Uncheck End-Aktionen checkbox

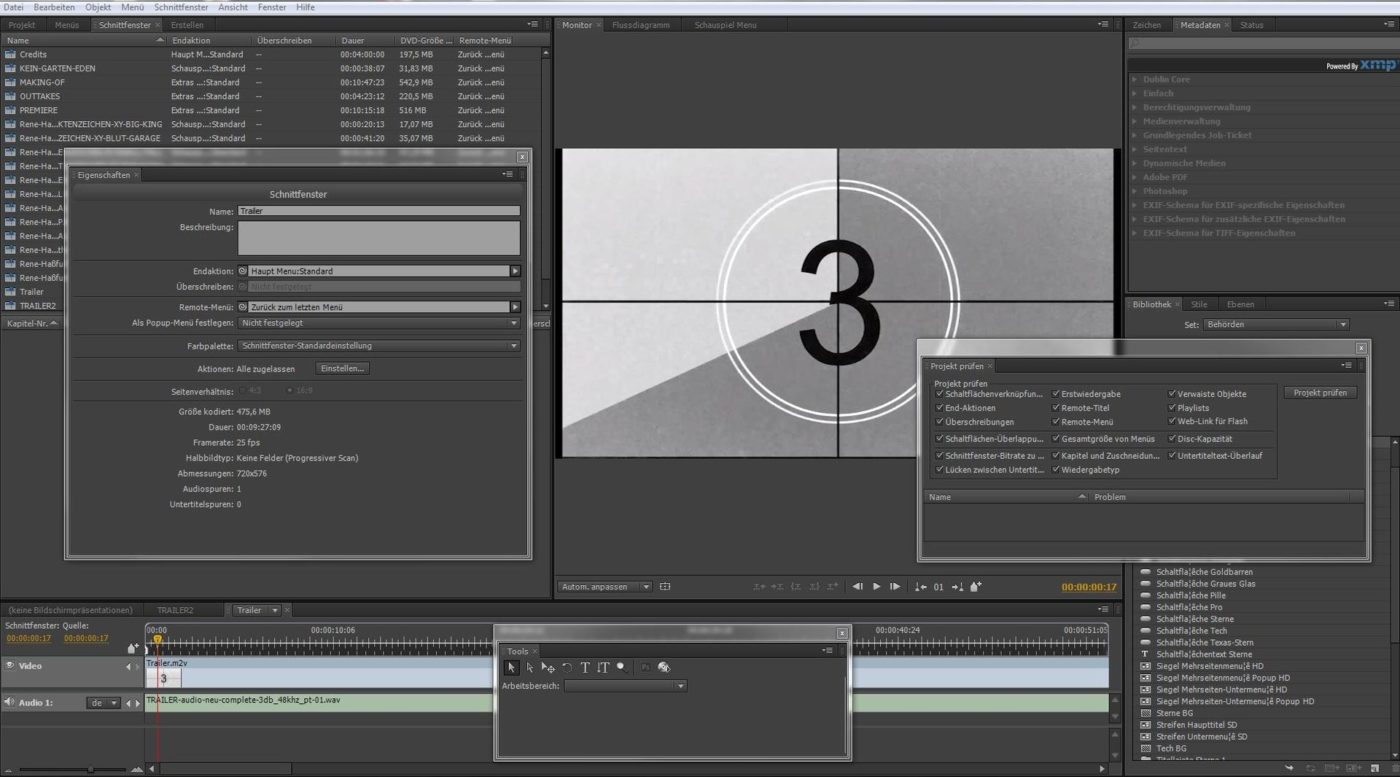940,408
